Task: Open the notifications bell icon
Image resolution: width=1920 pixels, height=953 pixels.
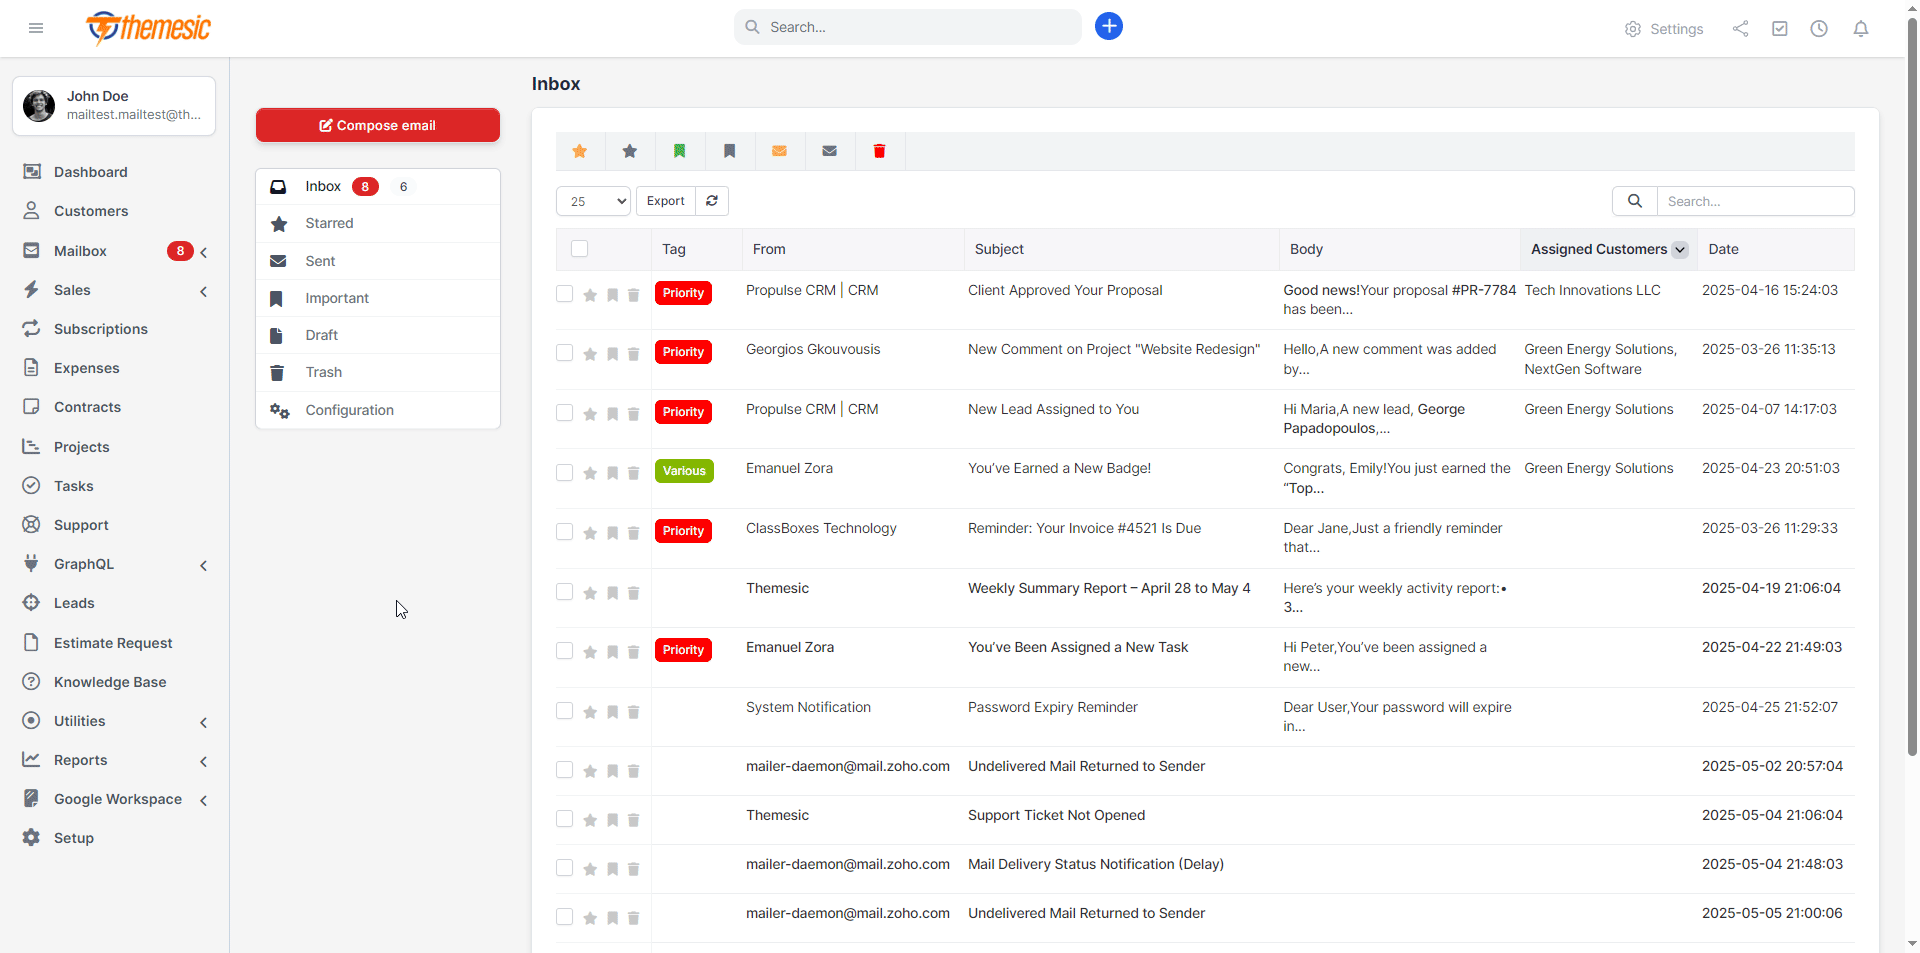Action: 1860,29
